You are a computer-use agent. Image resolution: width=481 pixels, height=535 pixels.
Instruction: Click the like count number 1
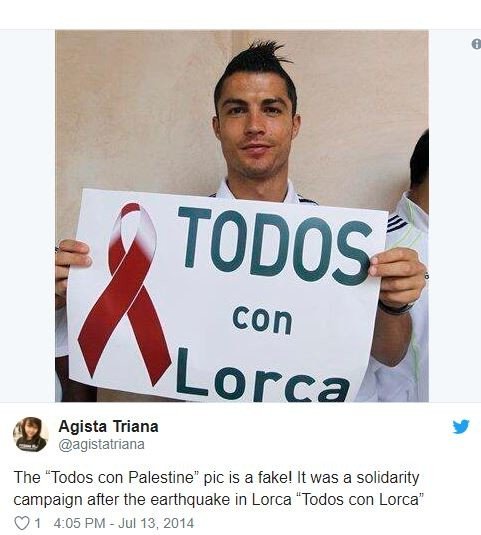(x=38, y=523)
